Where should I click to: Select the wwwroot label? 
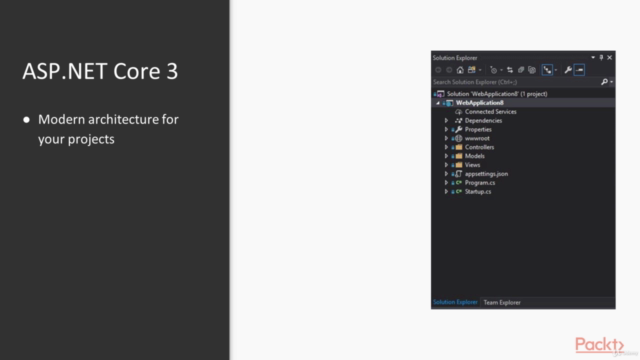(x=477, y=138)
